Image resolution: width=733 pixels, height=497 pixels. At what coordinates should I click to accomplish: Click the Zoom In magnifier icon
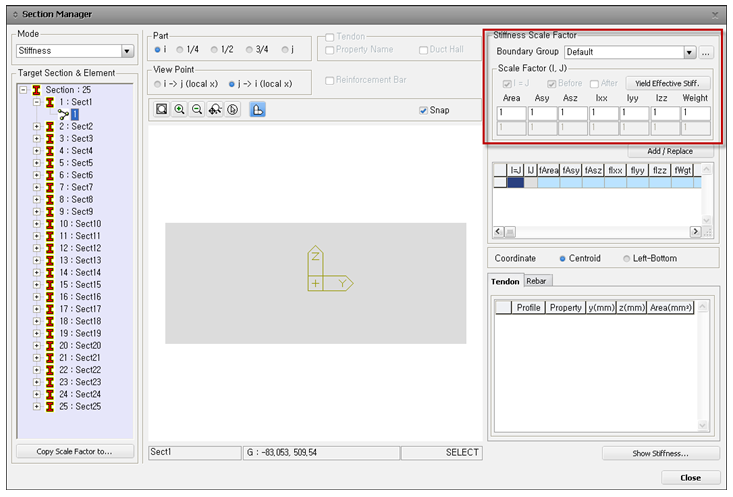179,109
